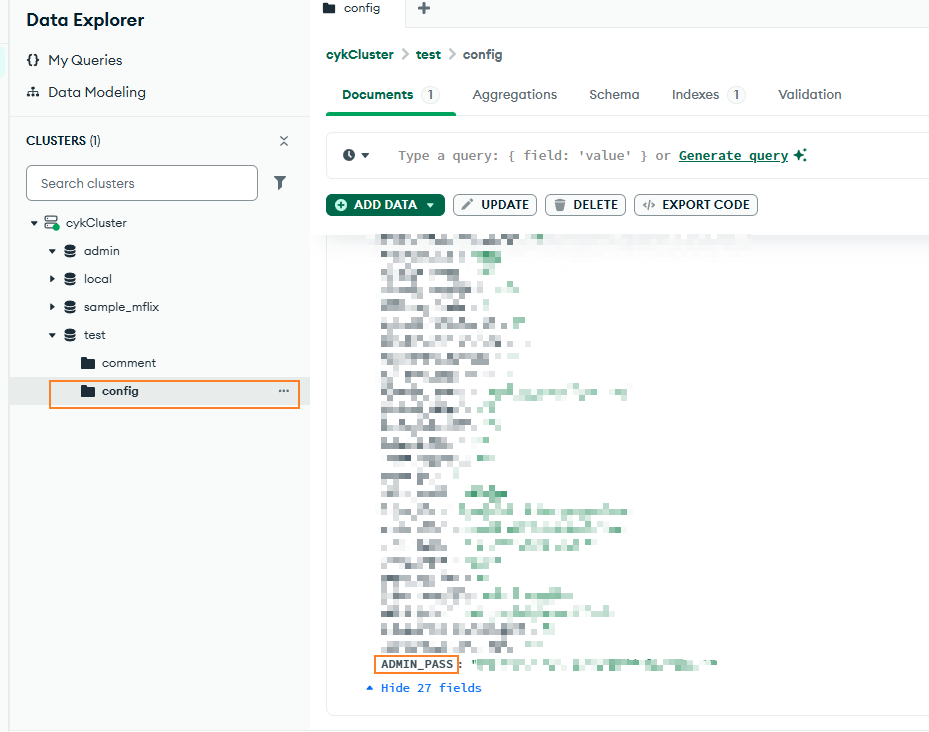Open the query history clock icon
Screen dimensions: 929x732
[x=349, y=155]
